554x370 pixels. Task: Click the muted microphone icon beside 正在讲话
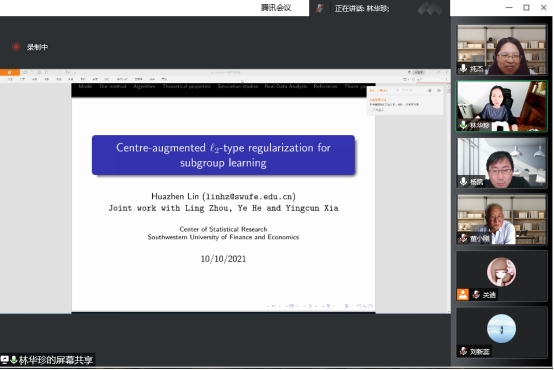(319, 8)
